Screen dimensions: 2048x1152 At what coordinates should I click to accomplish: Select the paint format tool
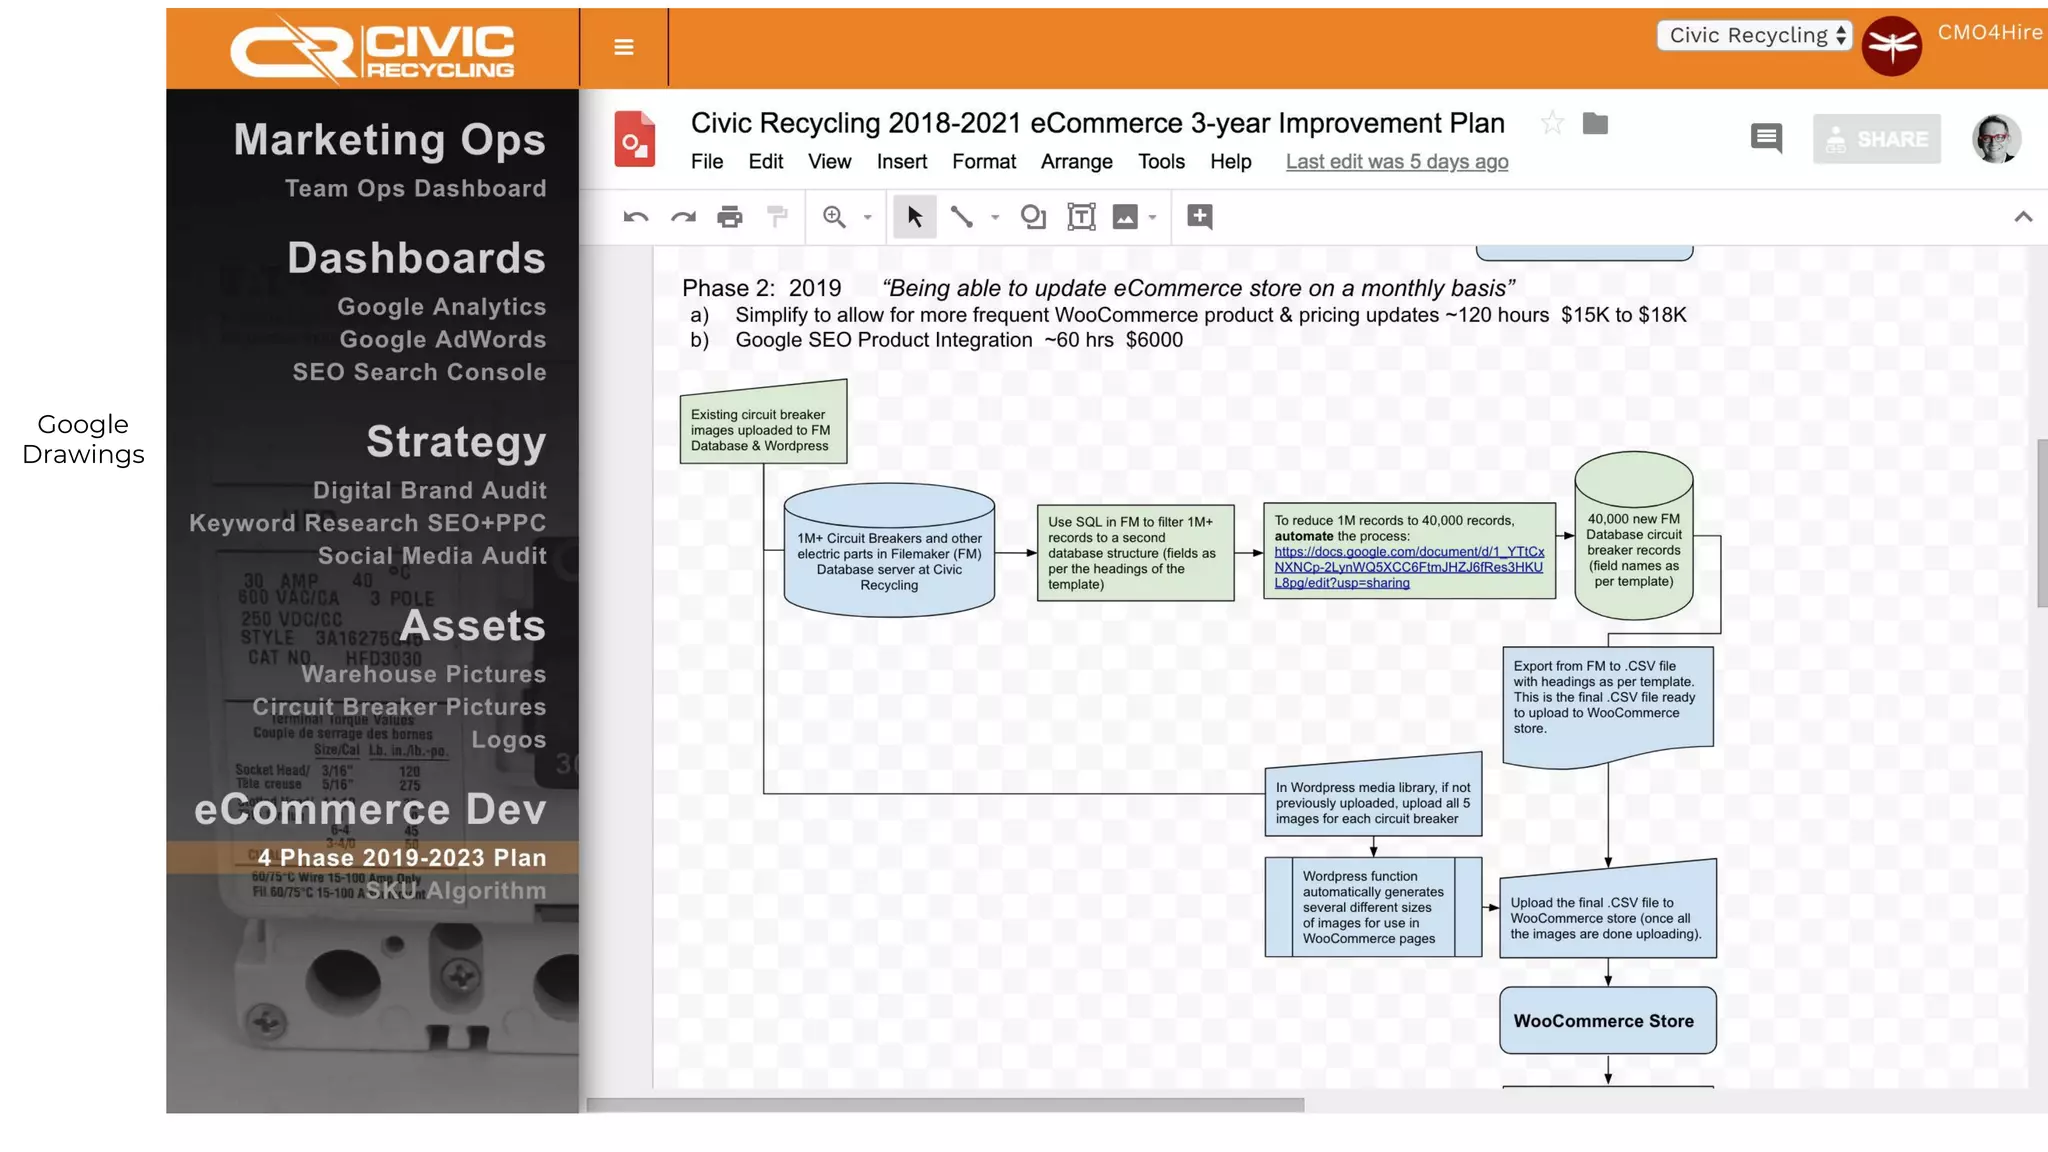click(x=777, y=217)
